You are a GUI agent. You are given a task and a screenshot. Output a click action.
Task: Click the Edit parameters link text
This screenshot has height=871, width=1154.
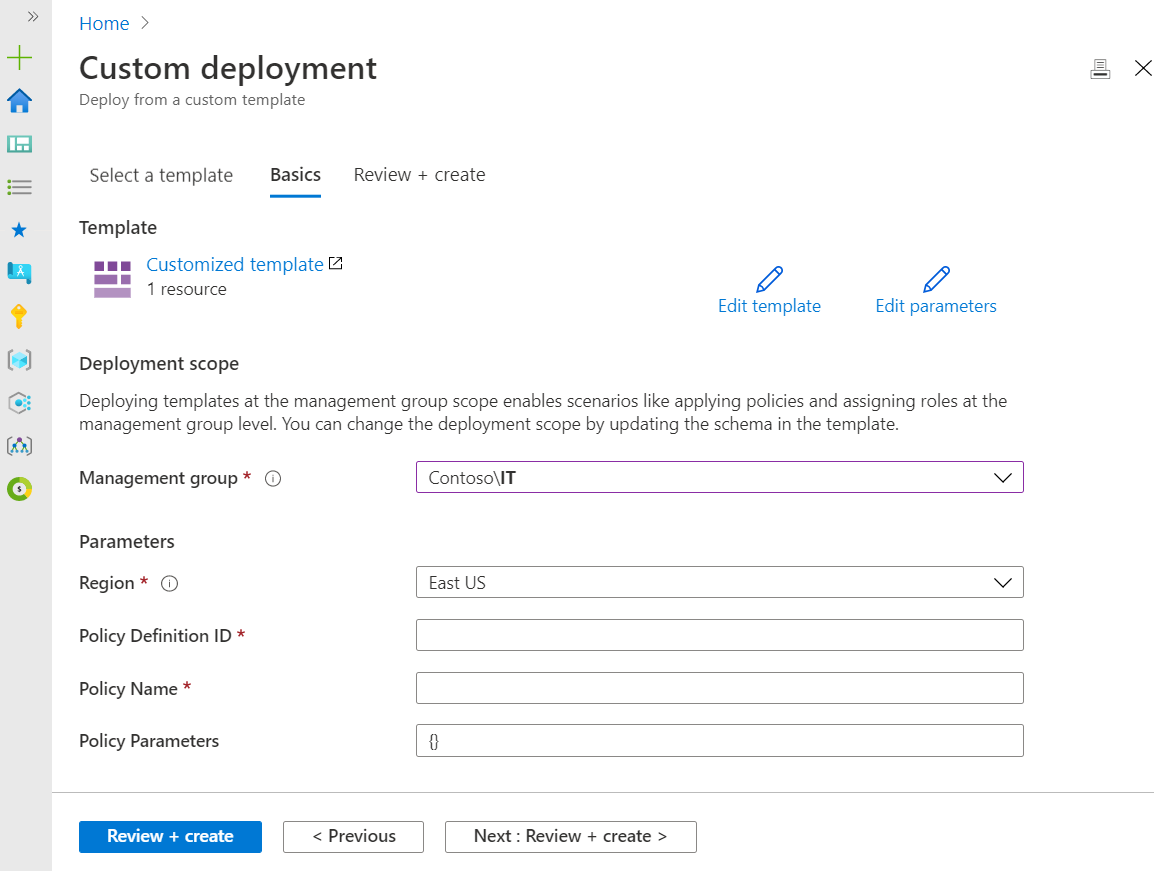coord(935,306)
